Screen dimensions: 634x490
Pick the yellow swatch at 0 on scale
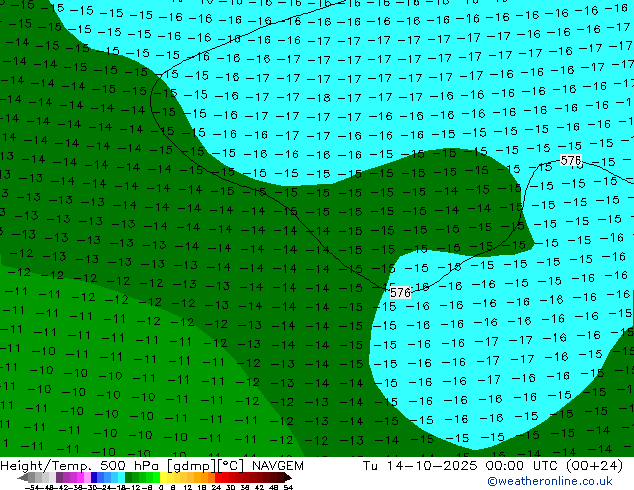coord(163,477)
